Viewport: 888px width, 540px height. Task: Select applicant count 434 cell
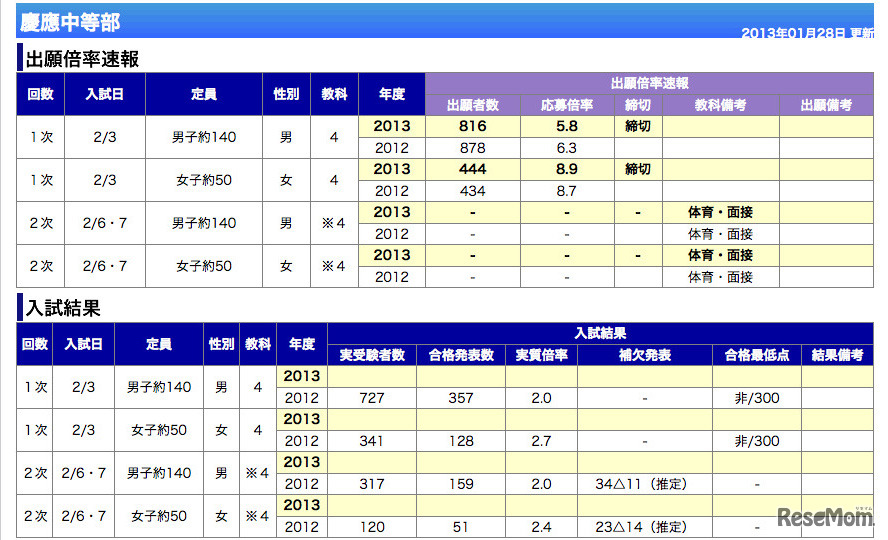click(x=472, y=191)
